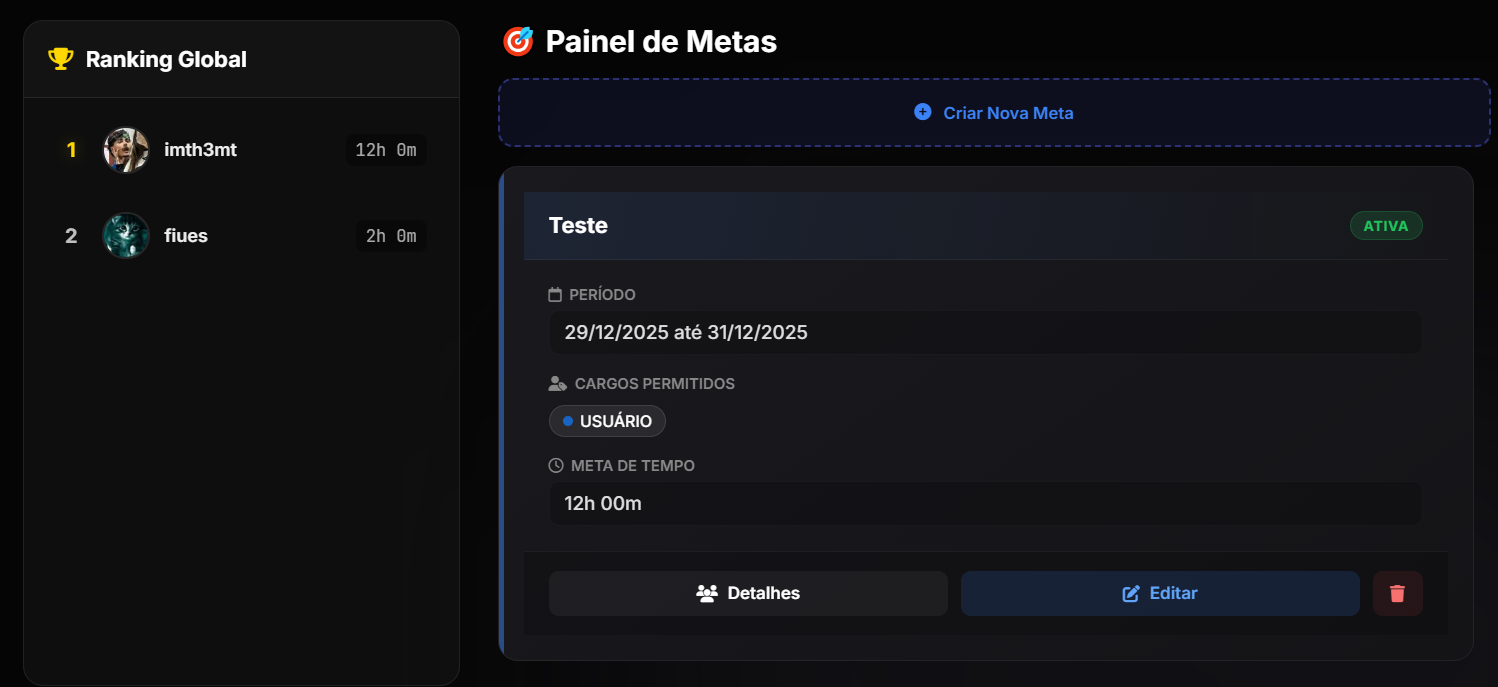Click the clock icon next to Meta de Tempo
1498x687 pixels.
556,466
